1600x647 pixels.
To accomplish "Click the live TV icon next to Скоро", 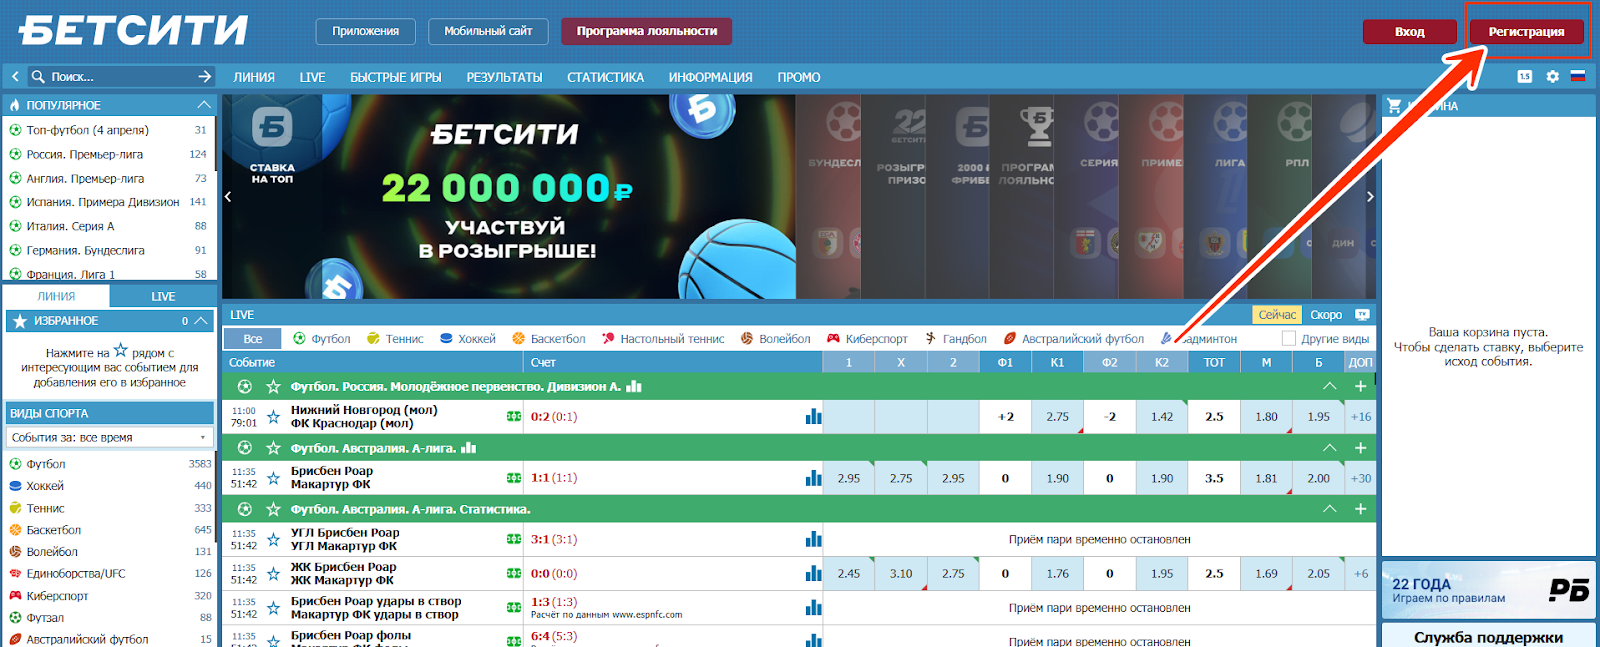I will coord(1361,315).
